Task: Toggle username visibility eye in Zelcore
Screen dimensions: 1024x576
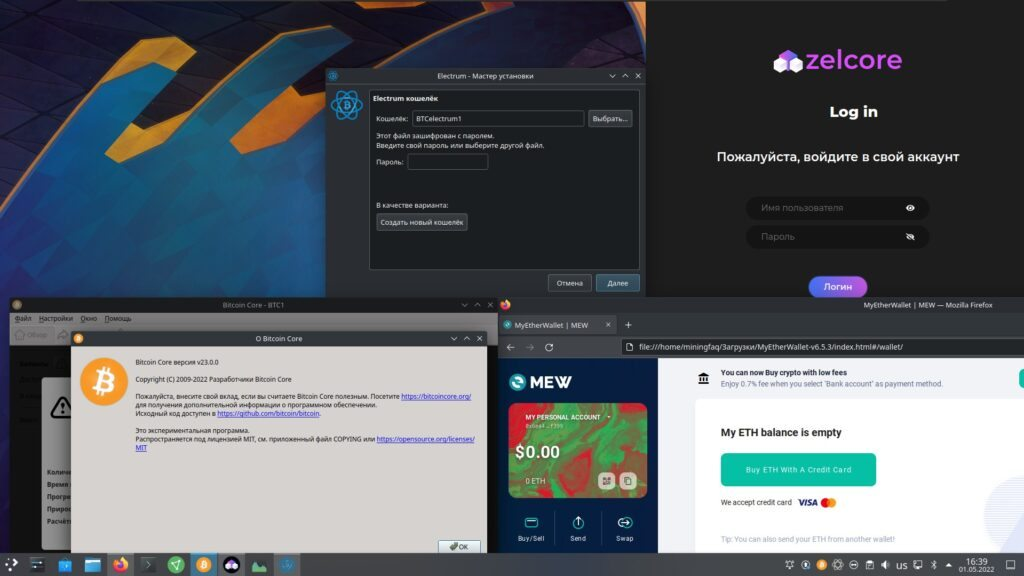Action: coord(910,208)
